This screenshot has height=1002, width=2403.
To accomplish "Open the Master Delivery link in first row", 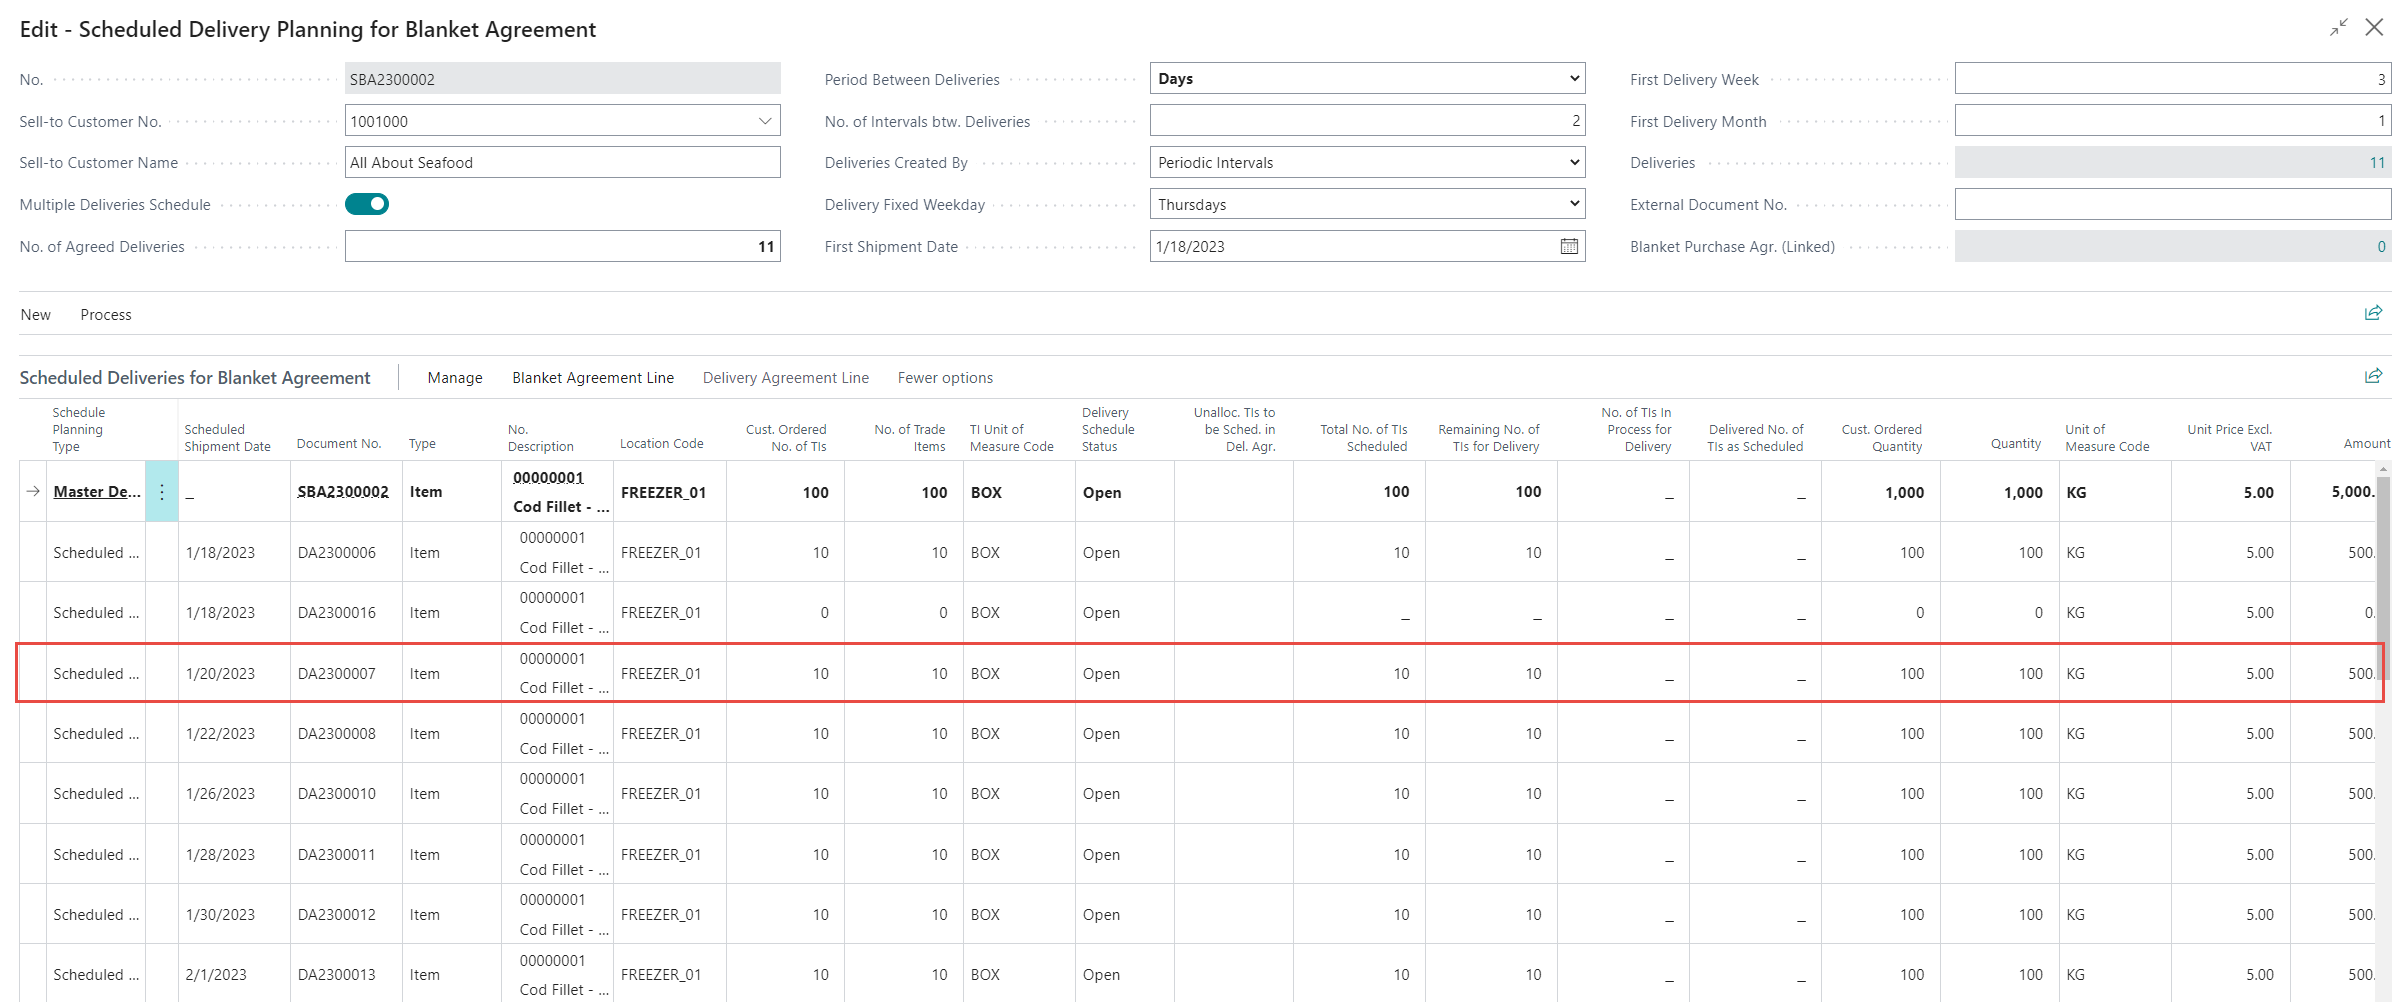I will pos(96,492).
